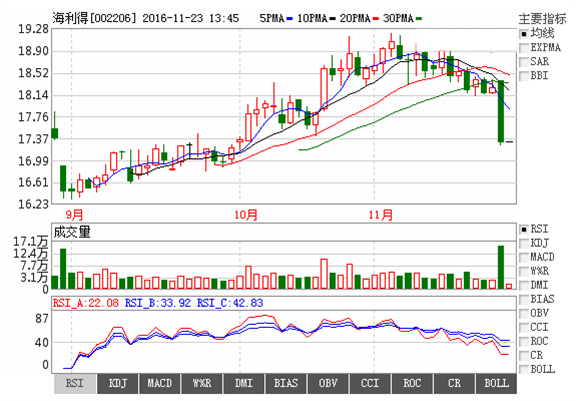576x401 pixels.
Task: Enable the BBI indicator checkbox
Action: (524, 76)
